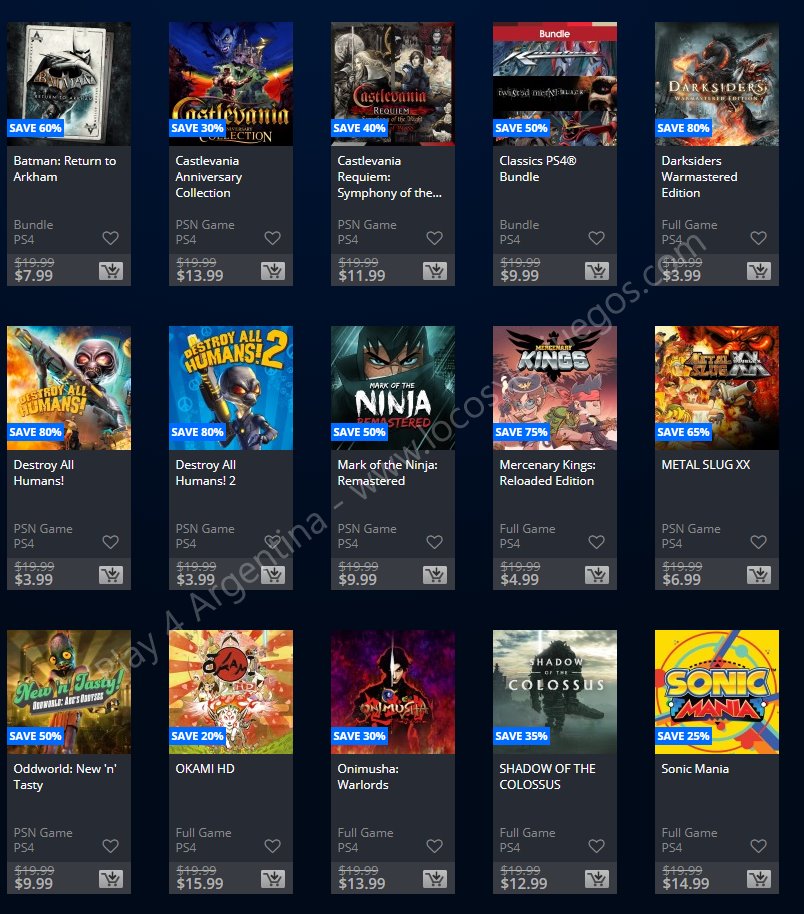The height and width of the screenshot is (914, 804).
Task: Open Destroy All Humans! 2 title link
Action: pos(206,473)
